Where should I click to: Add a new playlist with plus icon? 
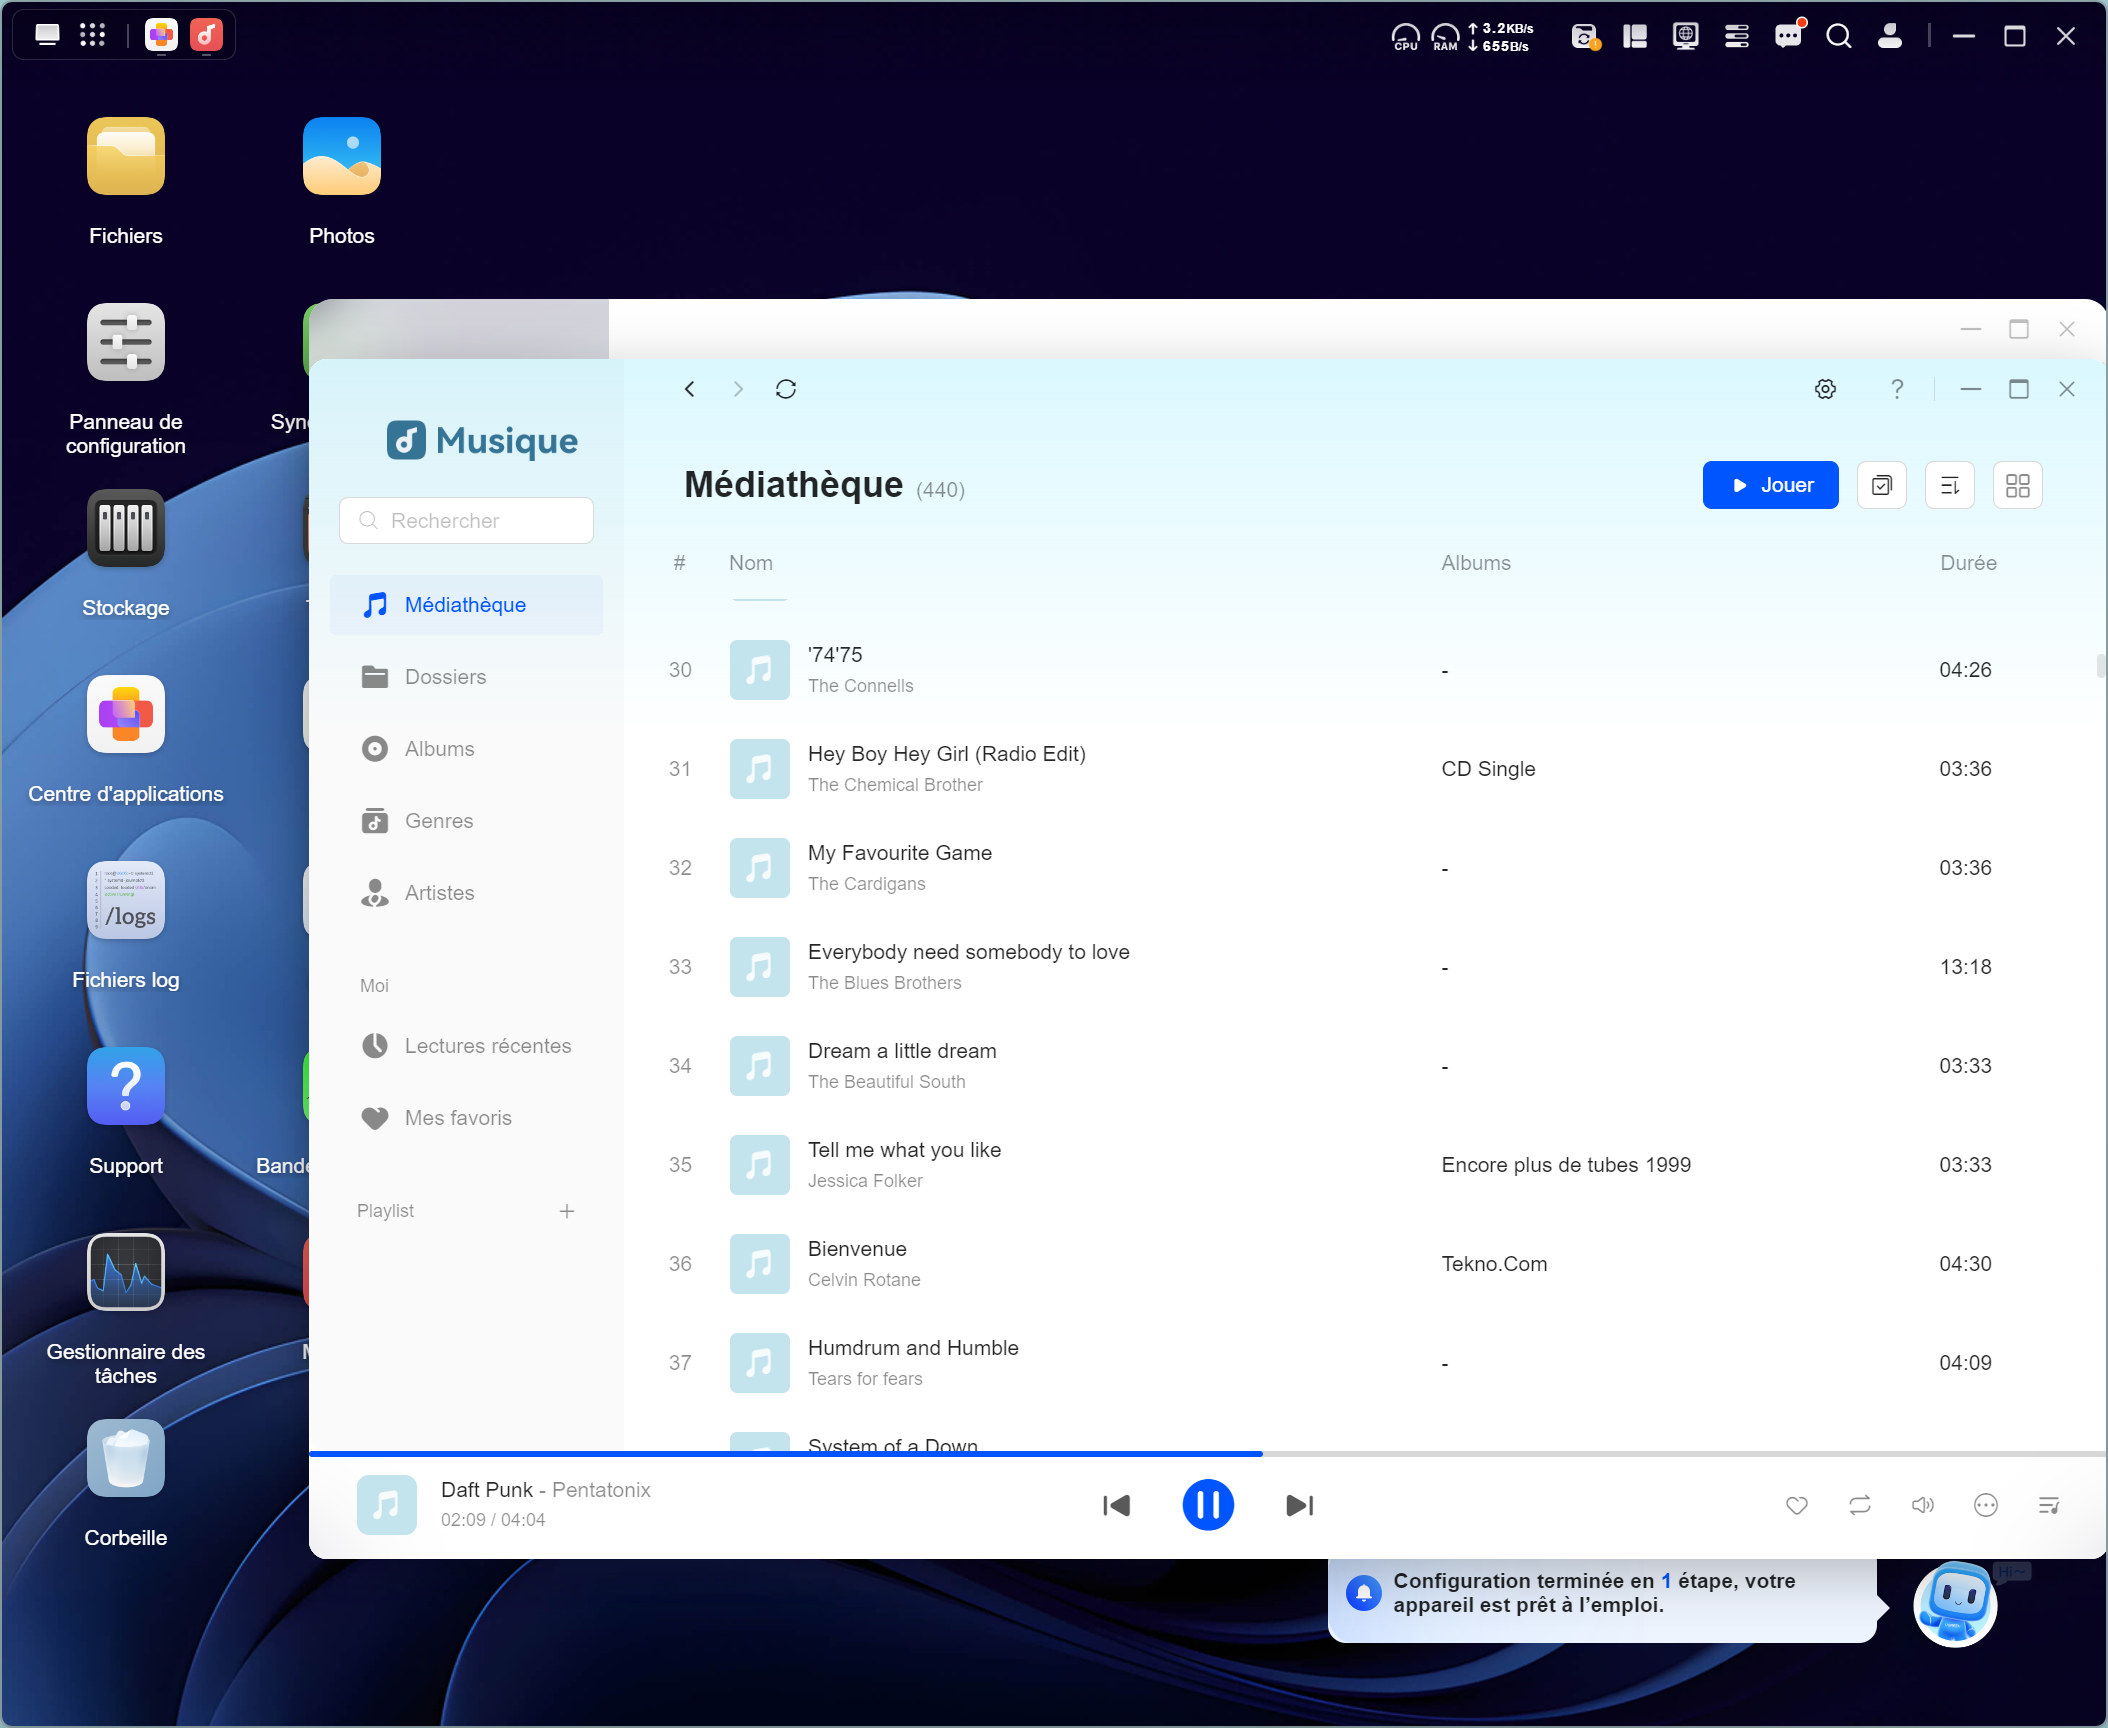(567, 1211)
